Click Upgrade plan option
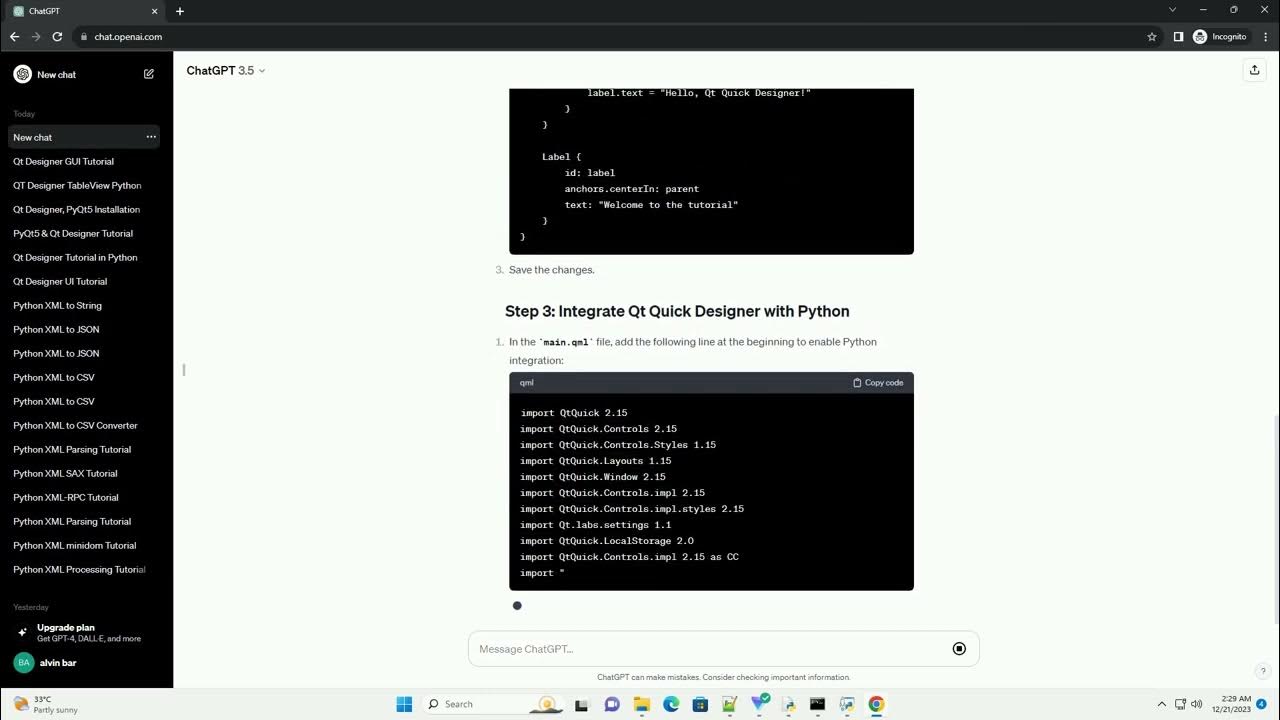The height and width of the screenshot is (720, 1280). pyautogui.click(x=84, y=633)
